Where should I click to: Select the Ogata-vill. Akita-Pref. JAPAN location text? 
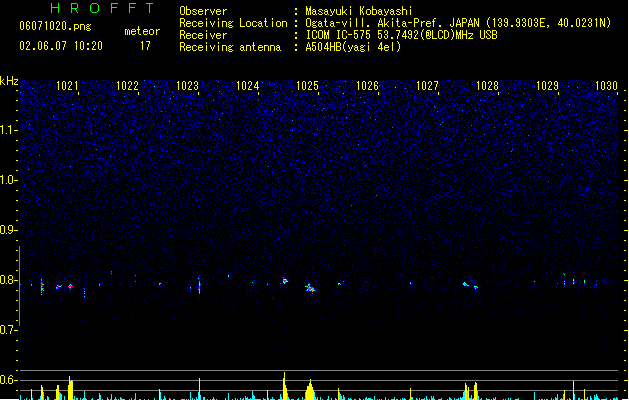point(458,23)
